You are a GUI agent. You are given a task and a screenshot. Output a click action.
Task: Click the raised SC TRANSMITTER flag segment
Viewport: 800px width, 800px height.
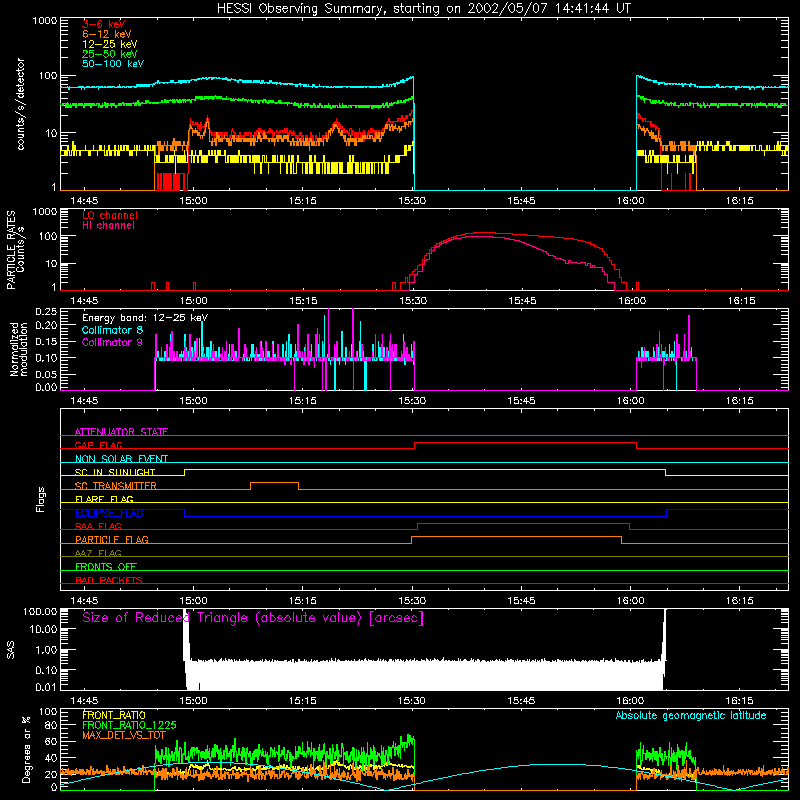(x=274, y=482)
